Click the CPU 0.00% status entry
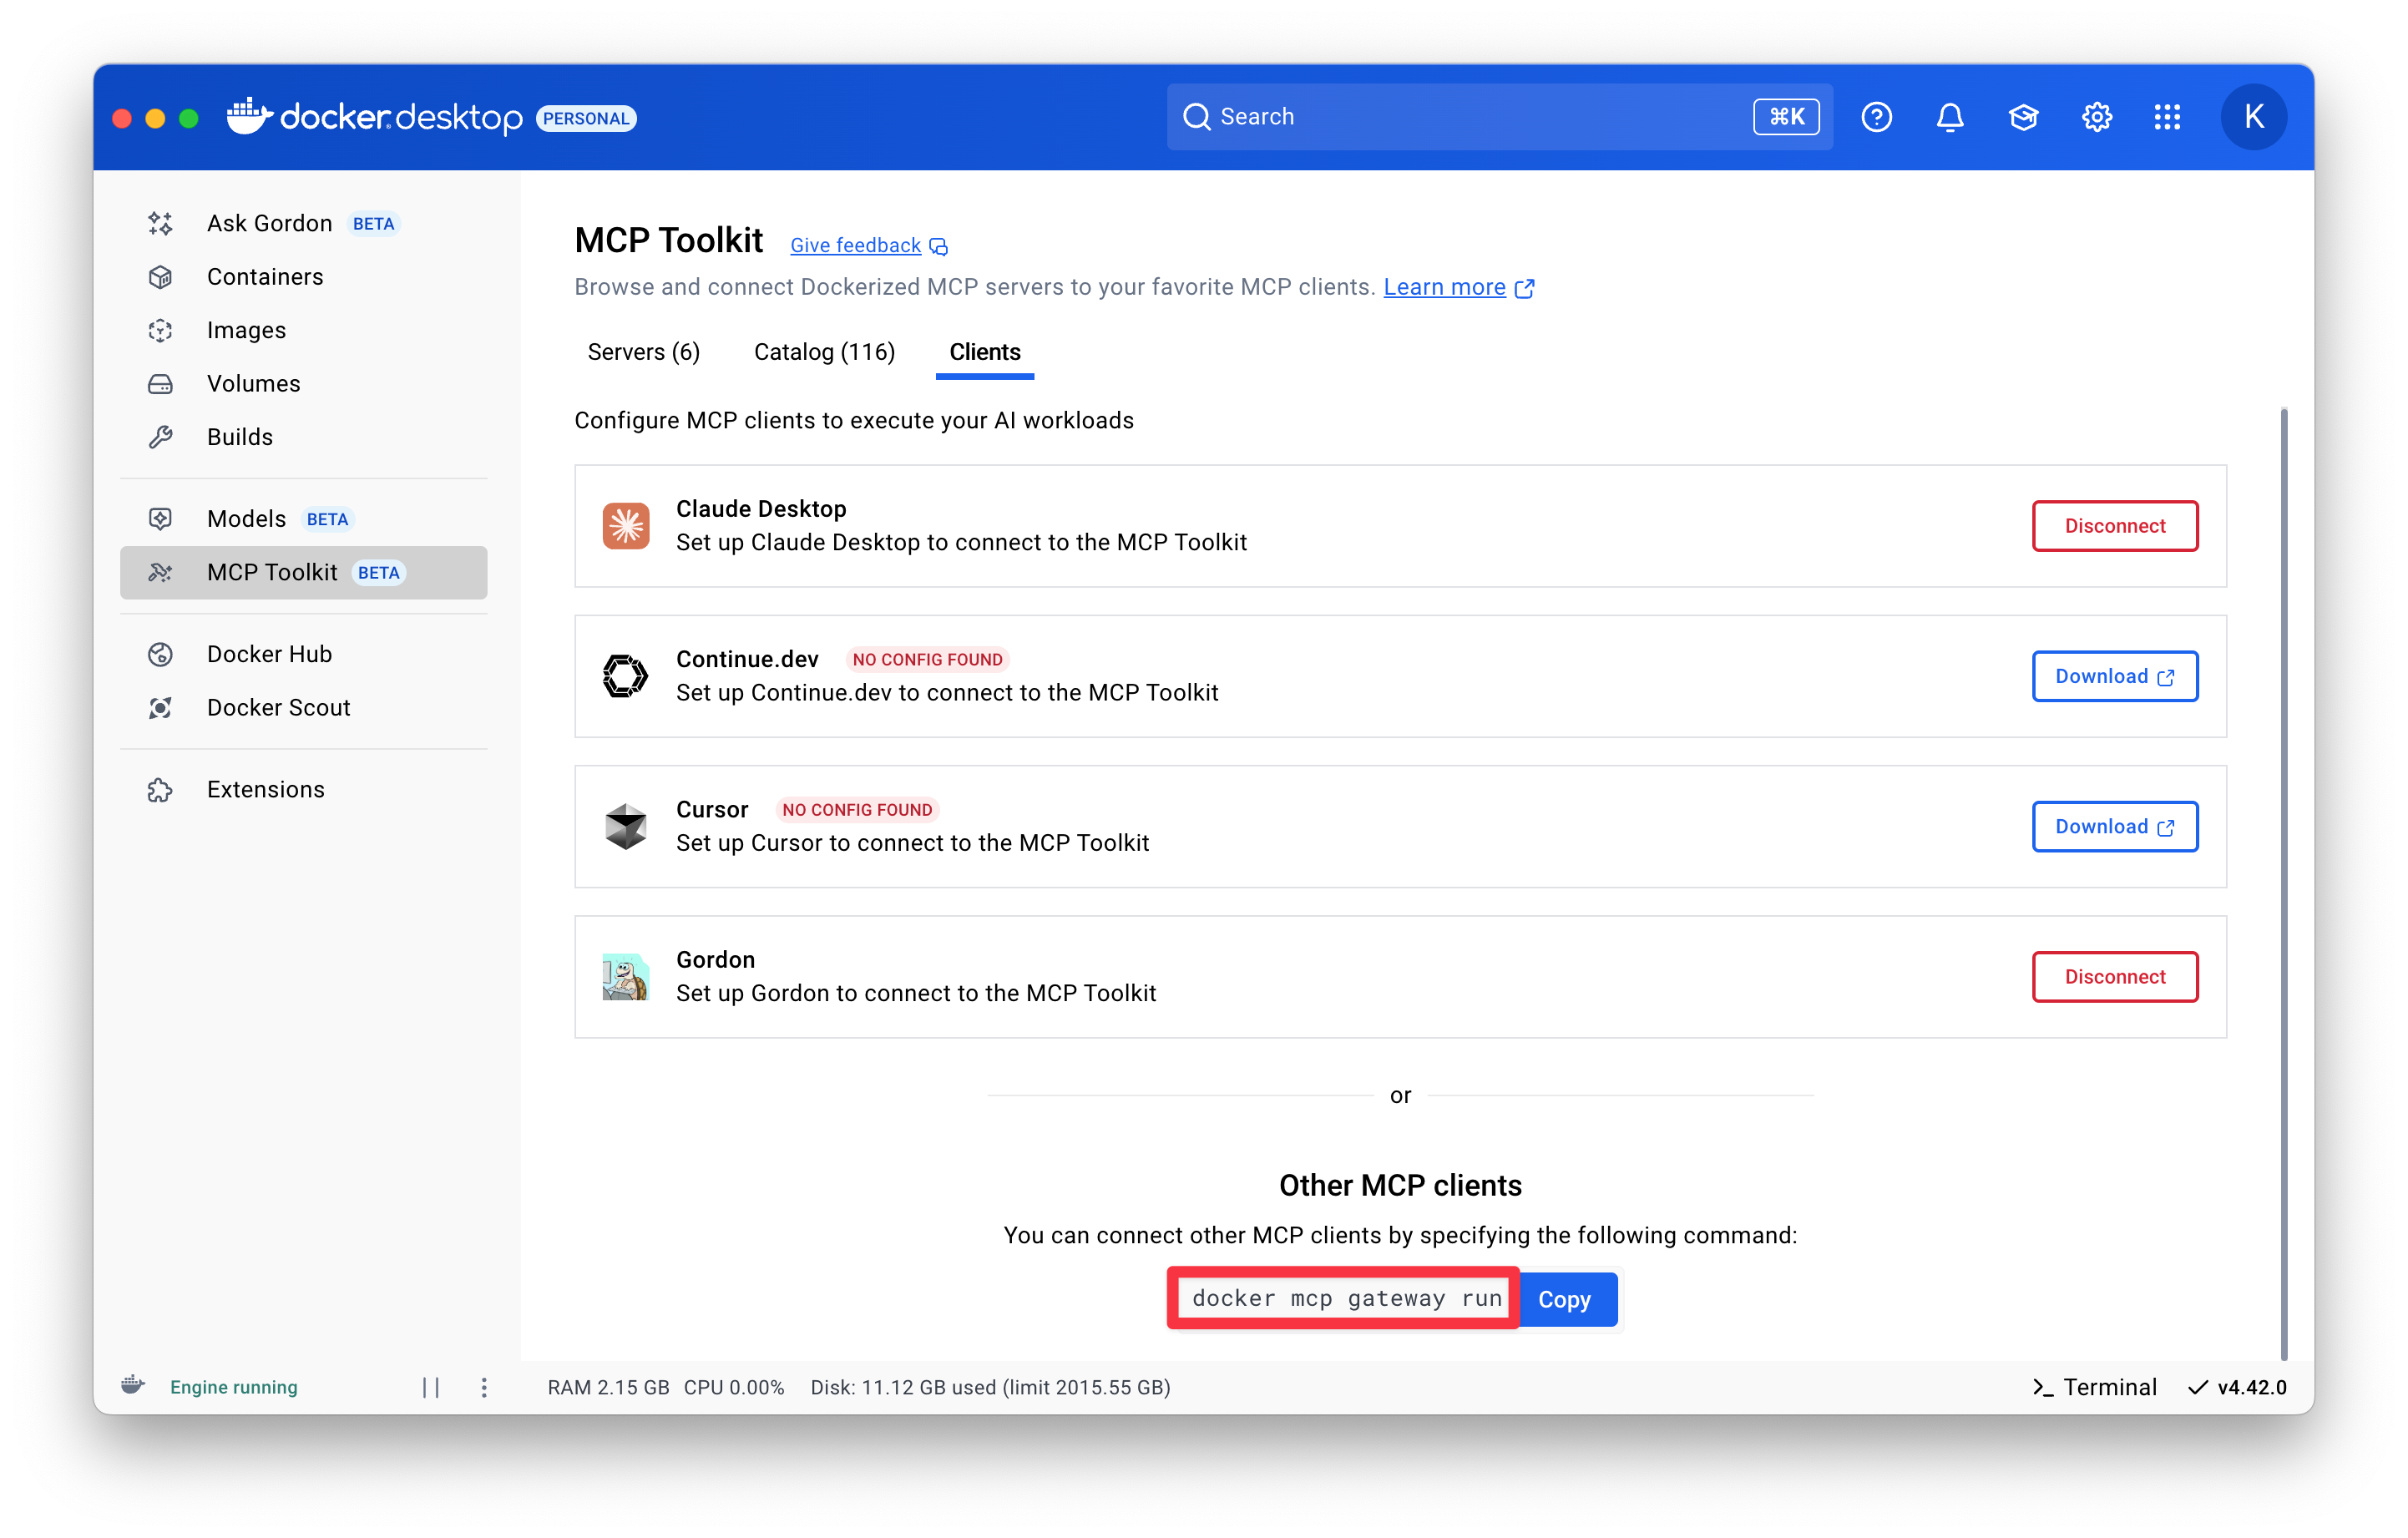Screen dimensions: 2408x1538 (x=734, y=1387)
